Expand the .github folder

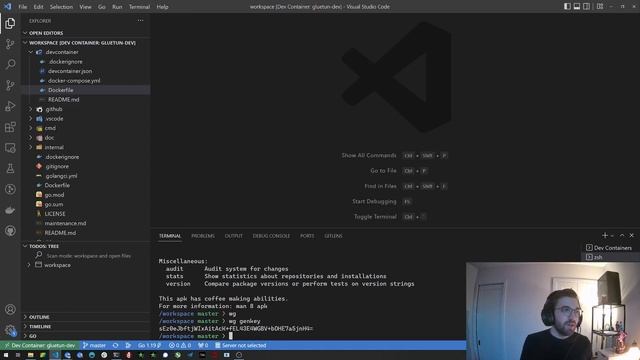tap(86, 109)
